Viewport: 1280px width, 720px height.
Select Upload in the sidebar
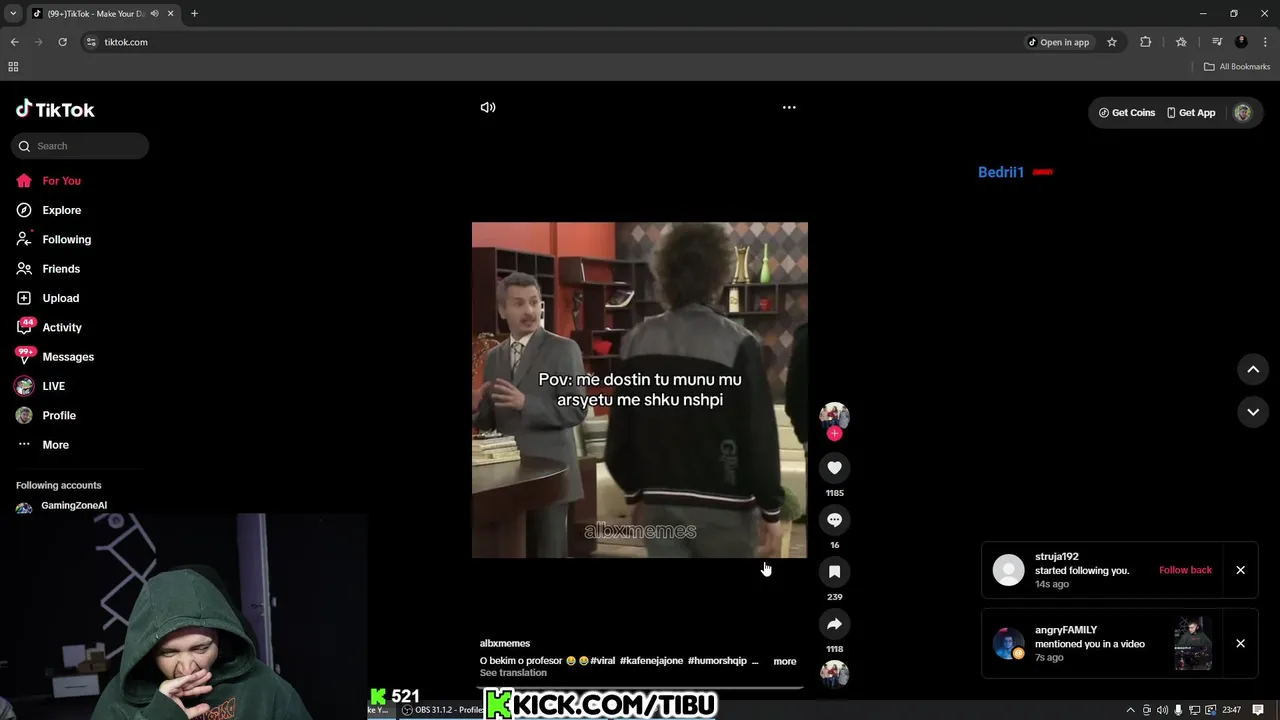60,298
